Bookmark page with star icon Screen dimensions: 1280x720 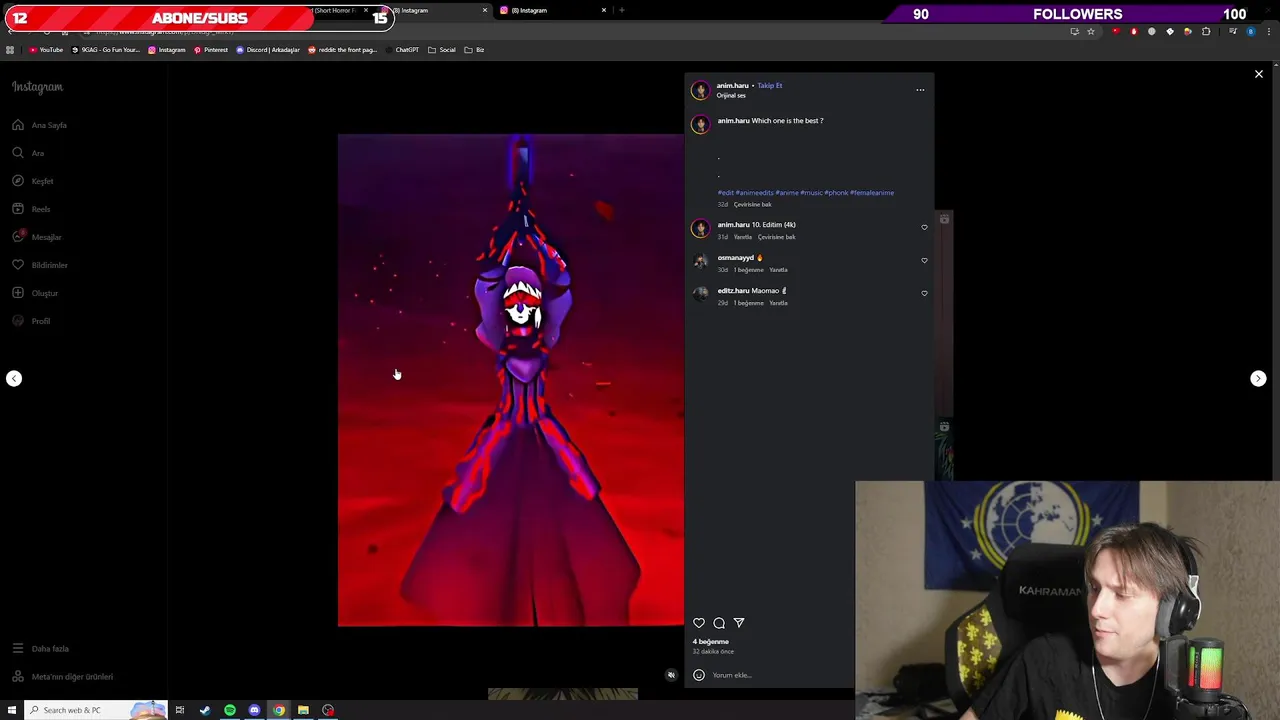click(1091, 32)
